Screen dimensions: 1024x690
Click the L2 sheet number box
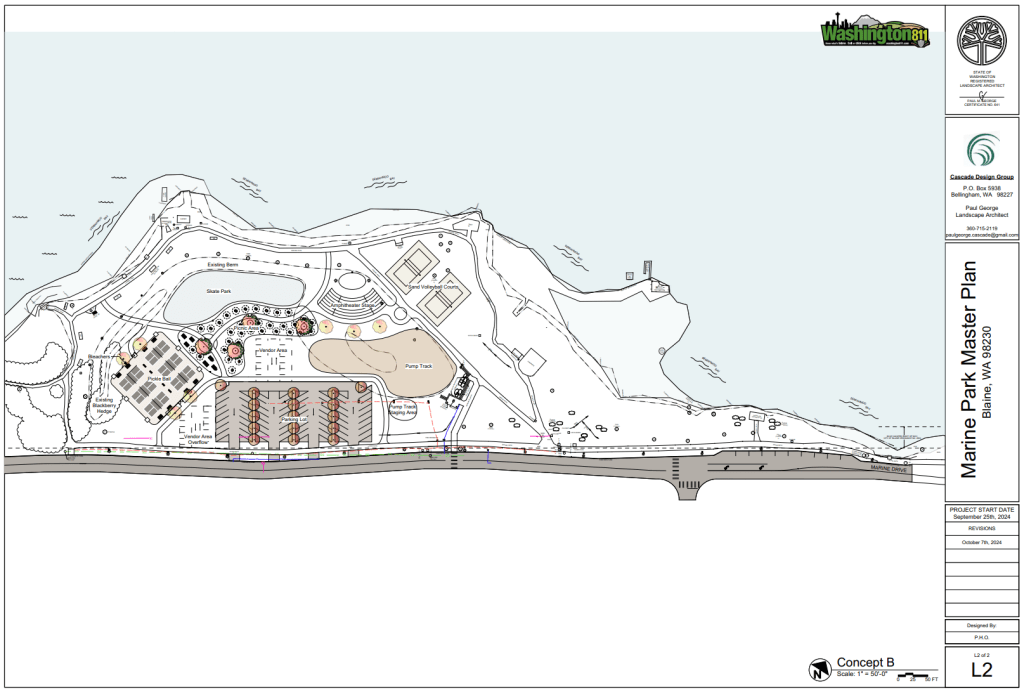981,669
